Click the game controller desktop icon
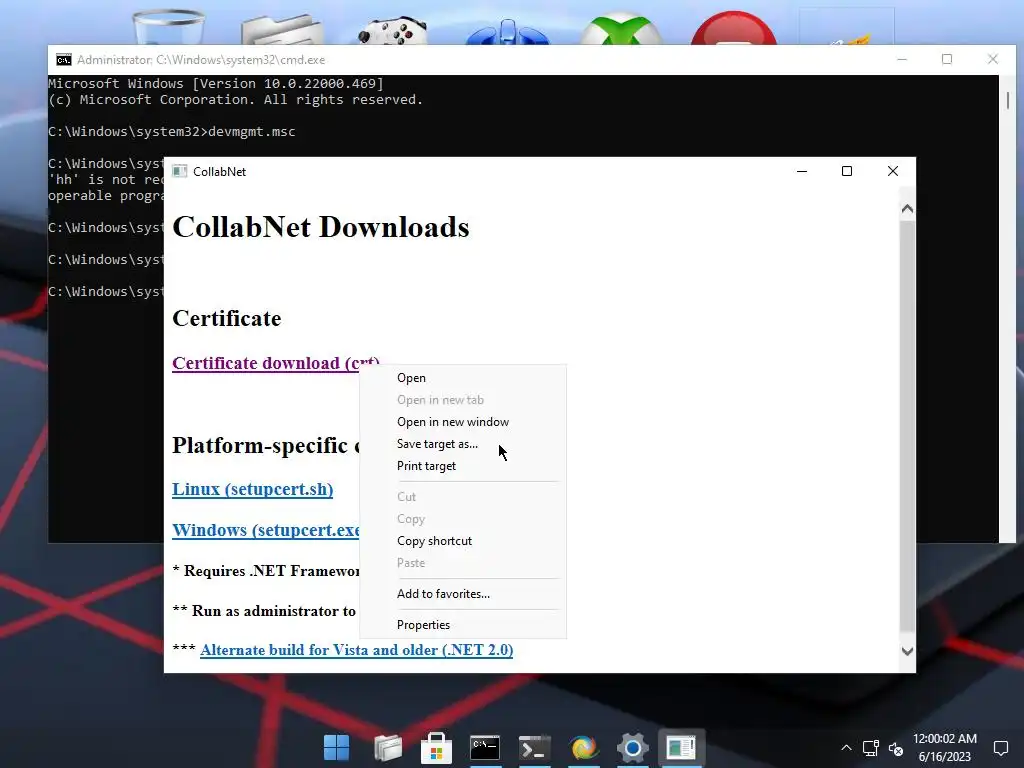This screenshot has height=768, width=1024. click(x=392, y=31)
